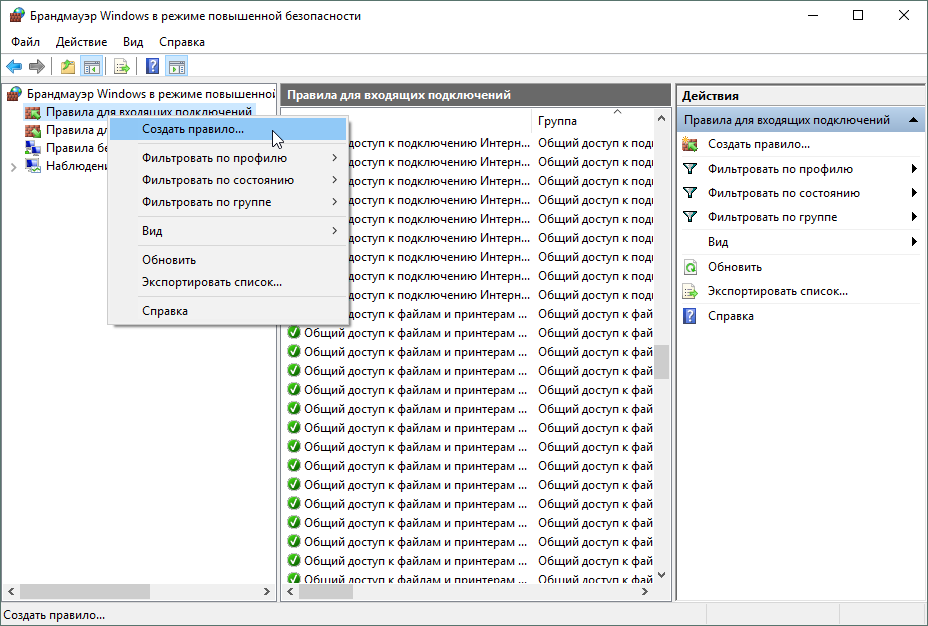Expand the 'Наблюдение' tree node arrow

[13, 166]
